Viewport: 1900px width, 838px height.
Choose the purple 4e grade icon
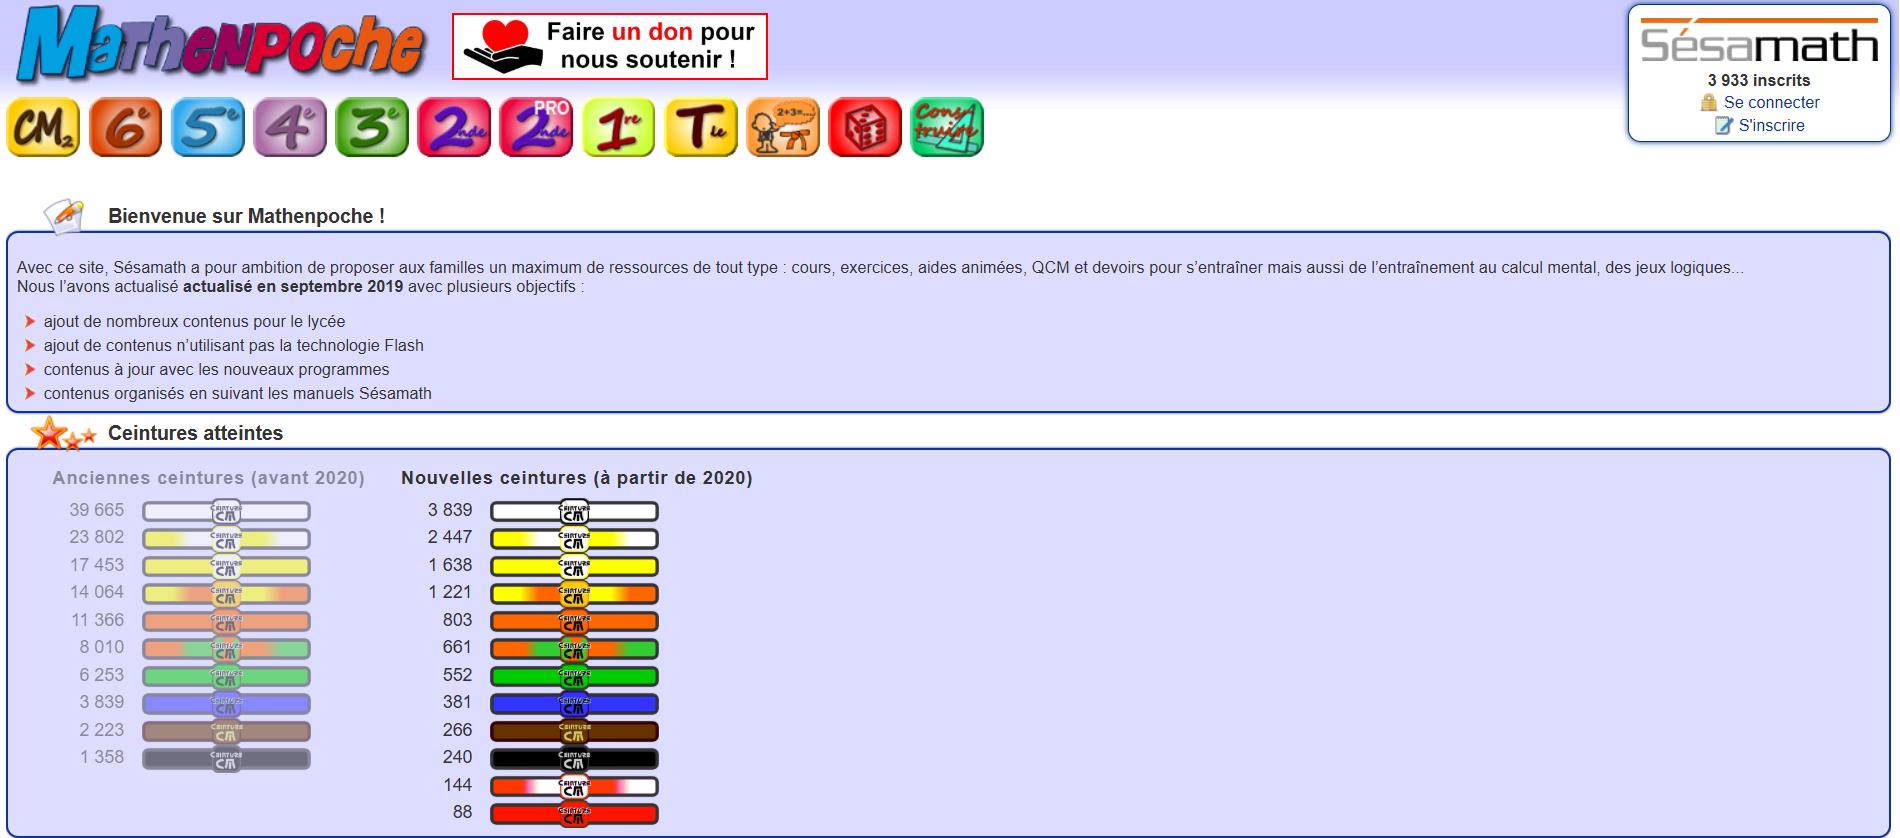pos(290,128)
